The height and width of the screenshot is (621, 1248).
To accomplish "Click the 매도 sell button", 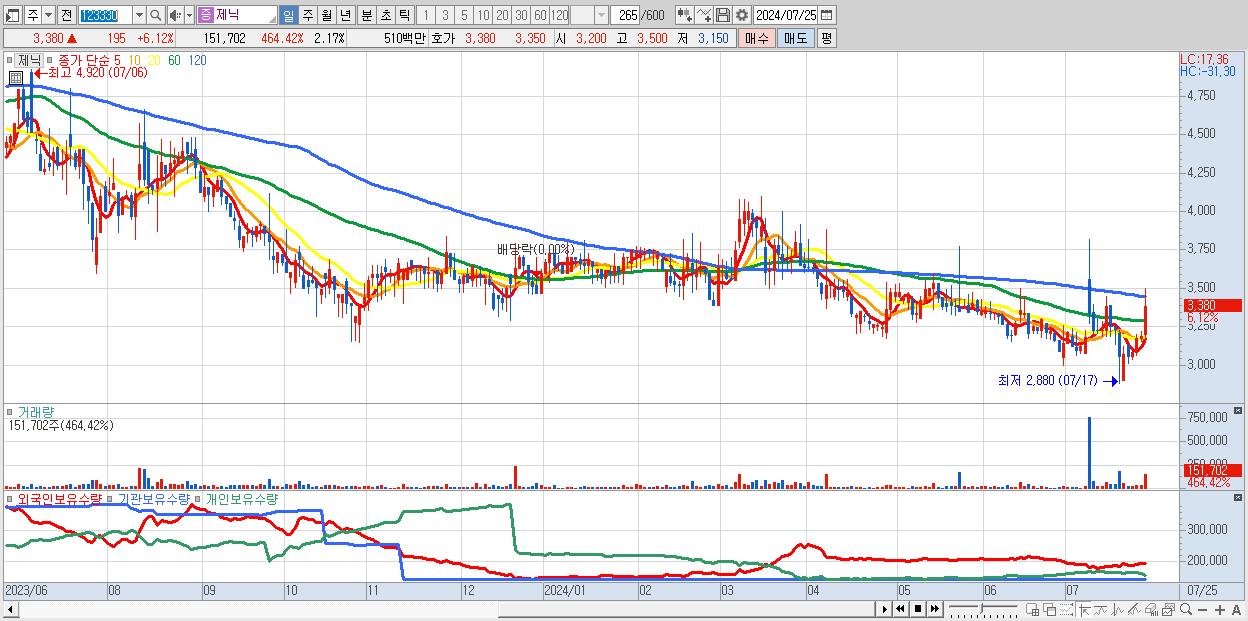I will click(795, 38).
